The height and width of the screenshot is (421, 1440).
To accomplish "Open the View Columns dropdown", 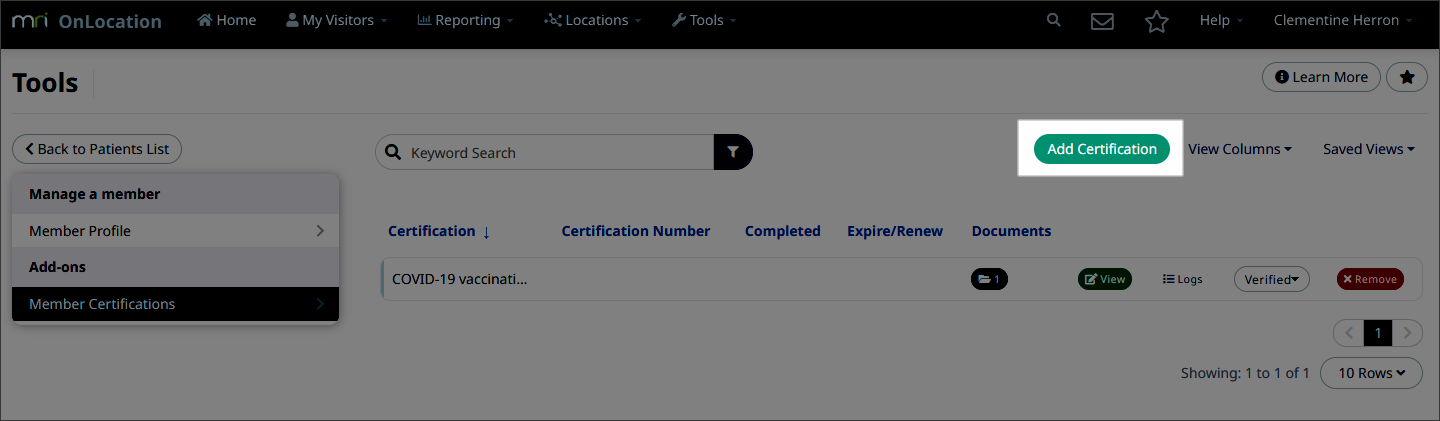I will click(x=1240, y=149).
